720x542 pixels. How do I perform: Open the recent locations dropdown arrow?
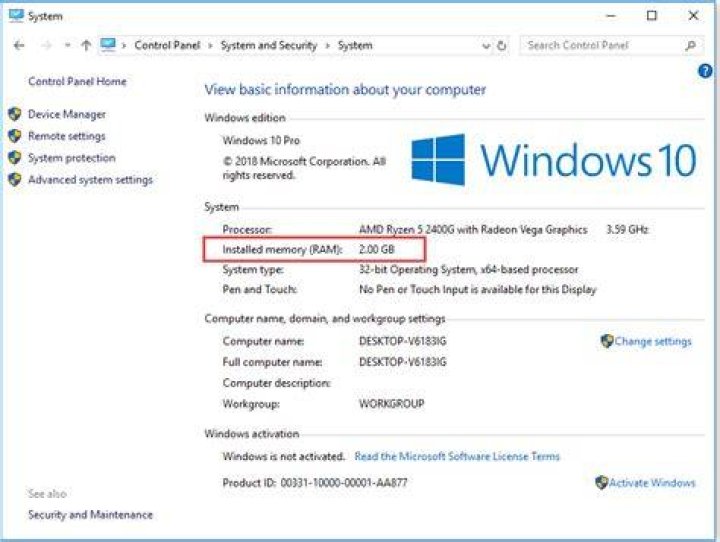(x=68, y=45)
